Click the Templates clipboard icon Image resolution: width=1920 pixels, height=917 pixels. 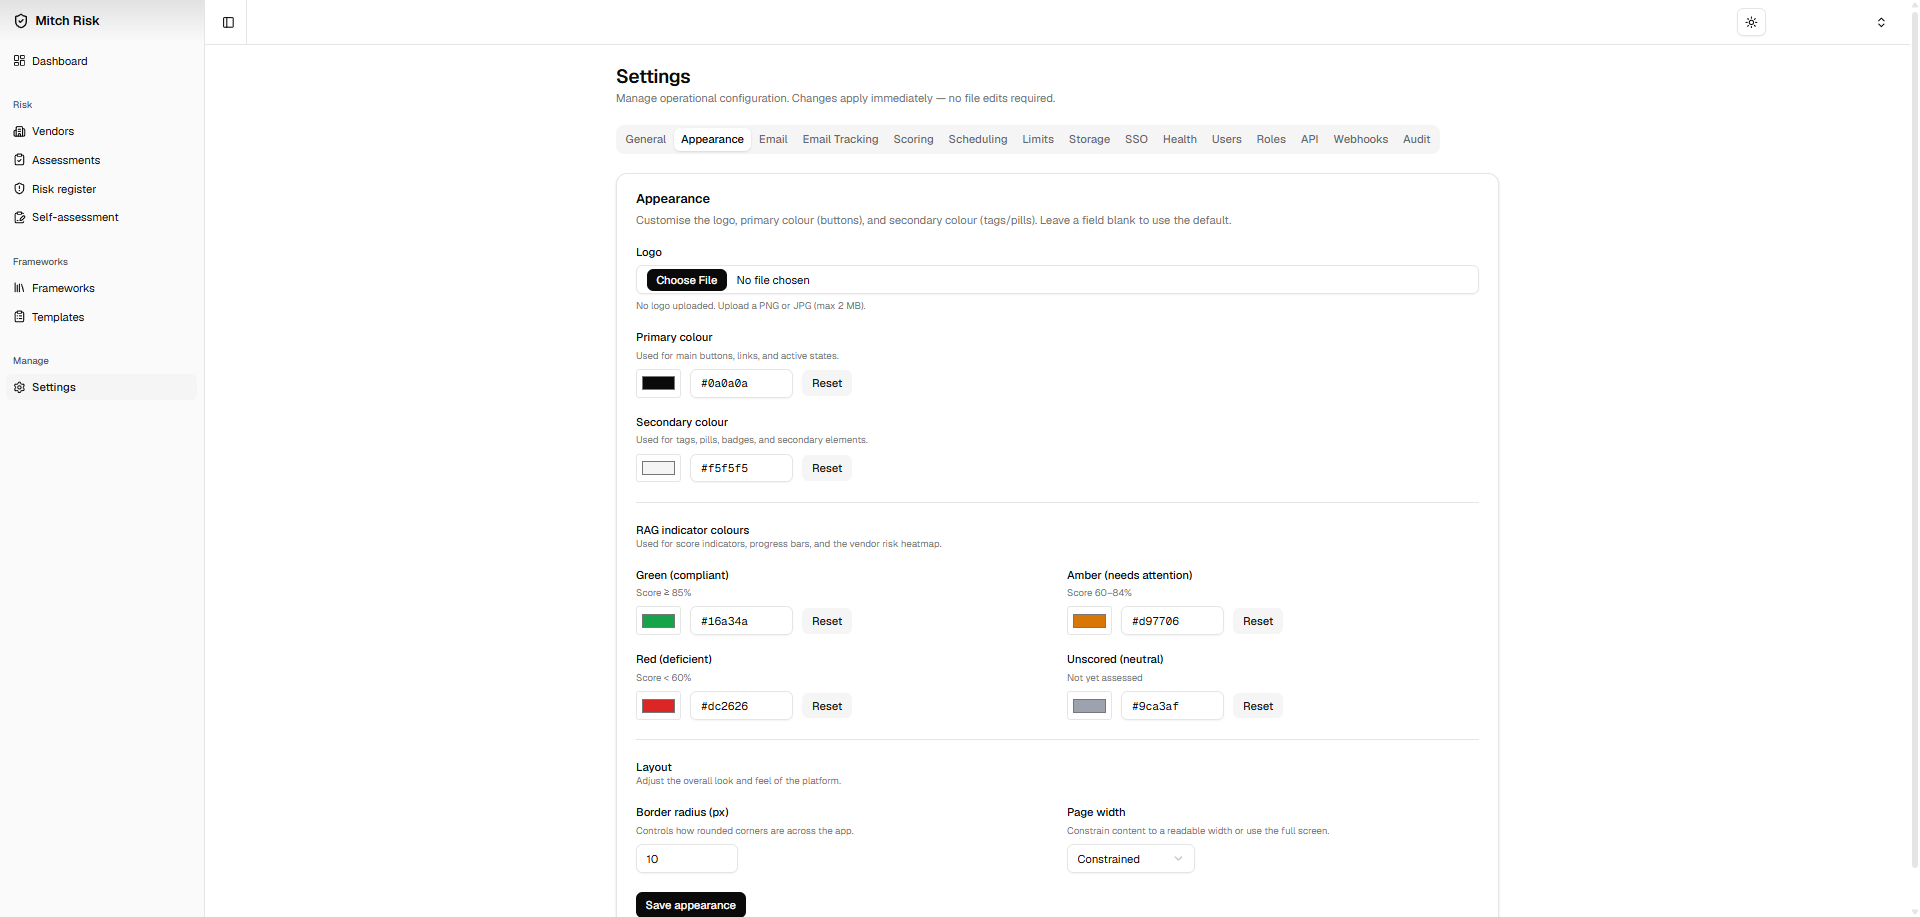[x=19, y=317]
